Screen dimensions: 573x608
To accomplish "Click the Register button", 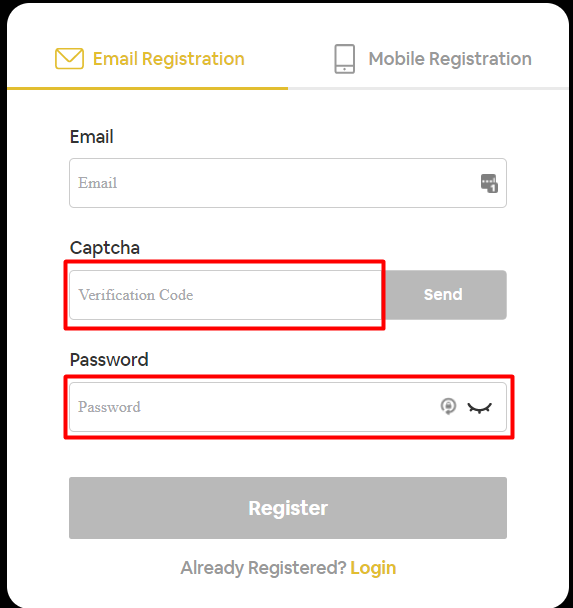I will 288,508.
